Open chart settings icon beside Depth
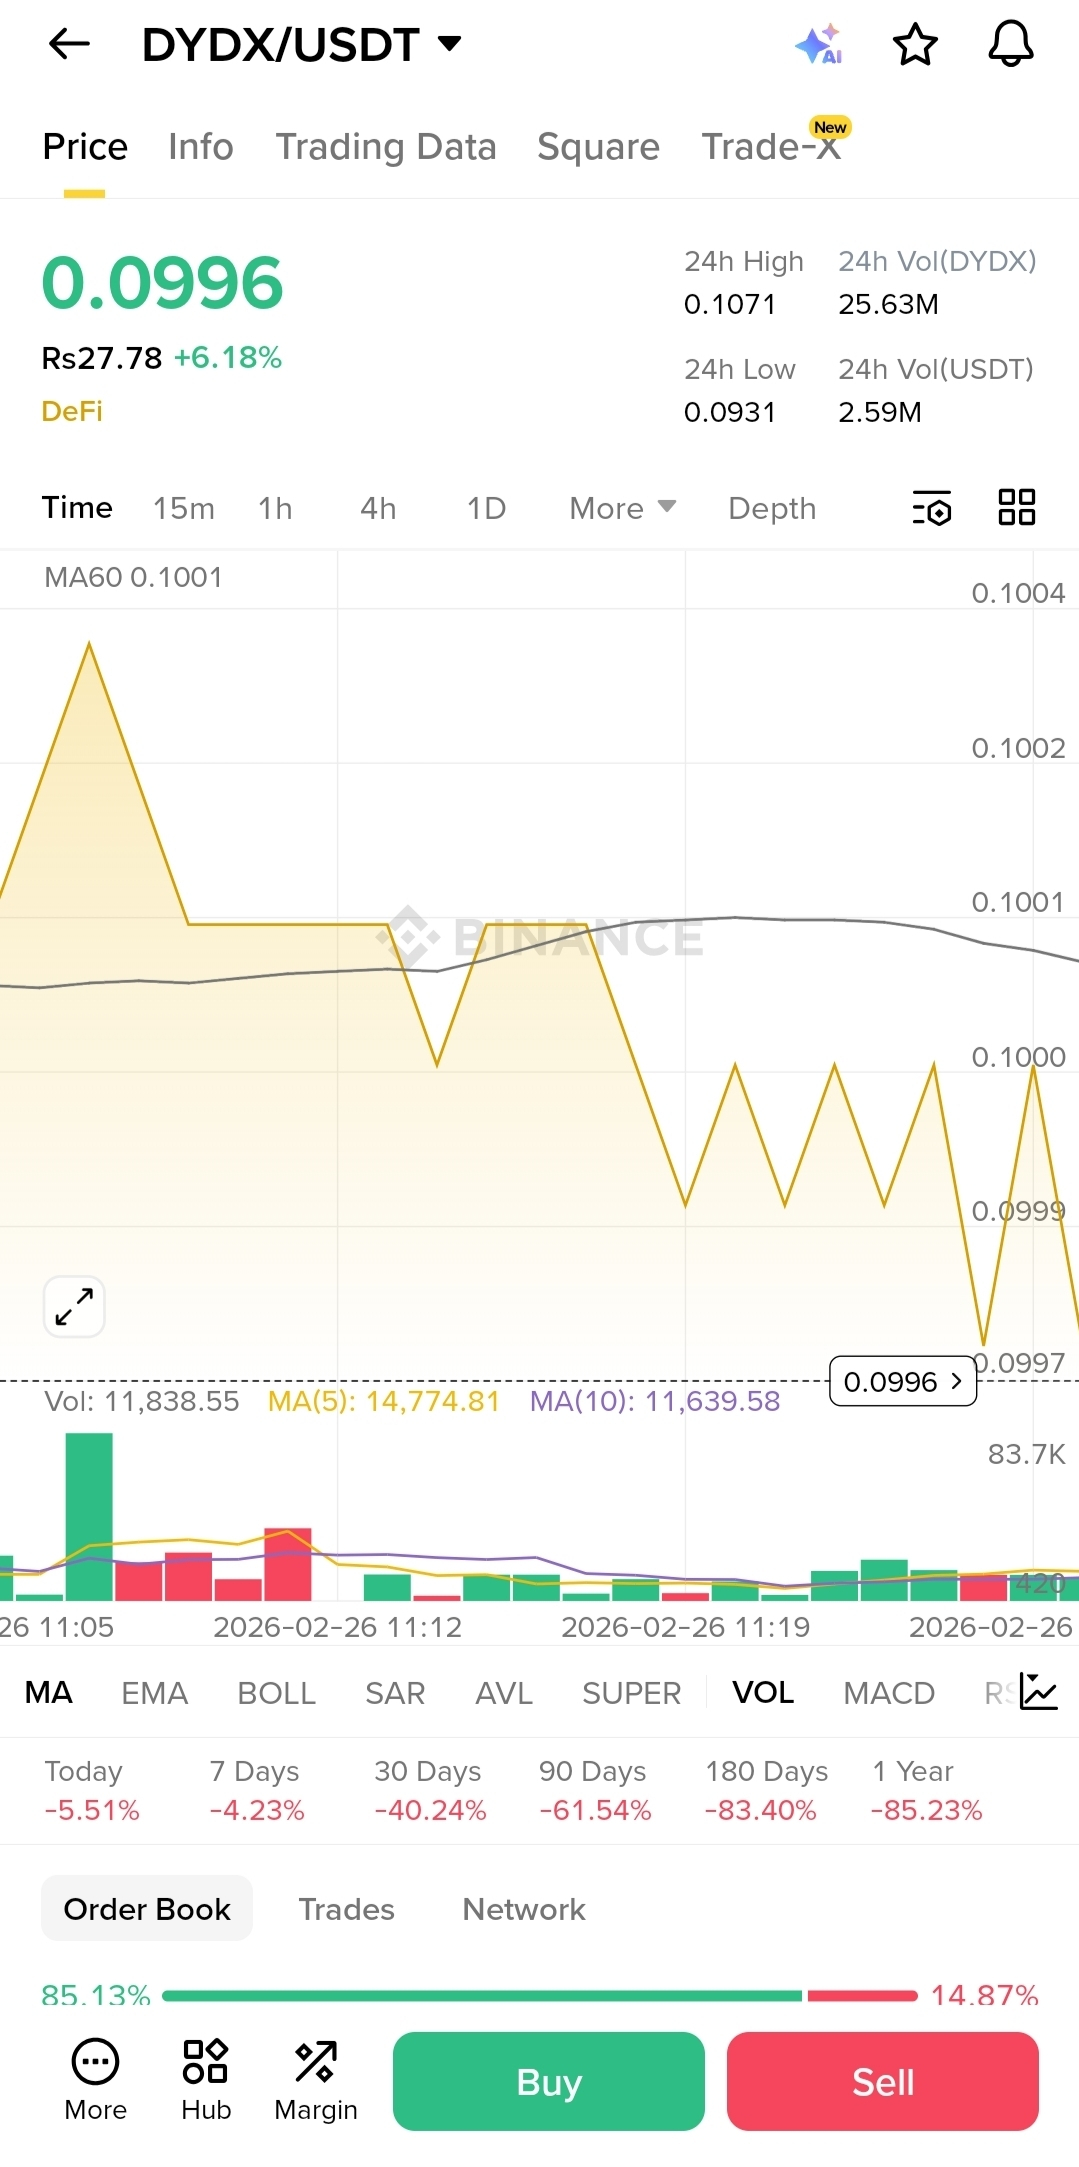Screen dimensions: 1079x2167 coord(931,508)
